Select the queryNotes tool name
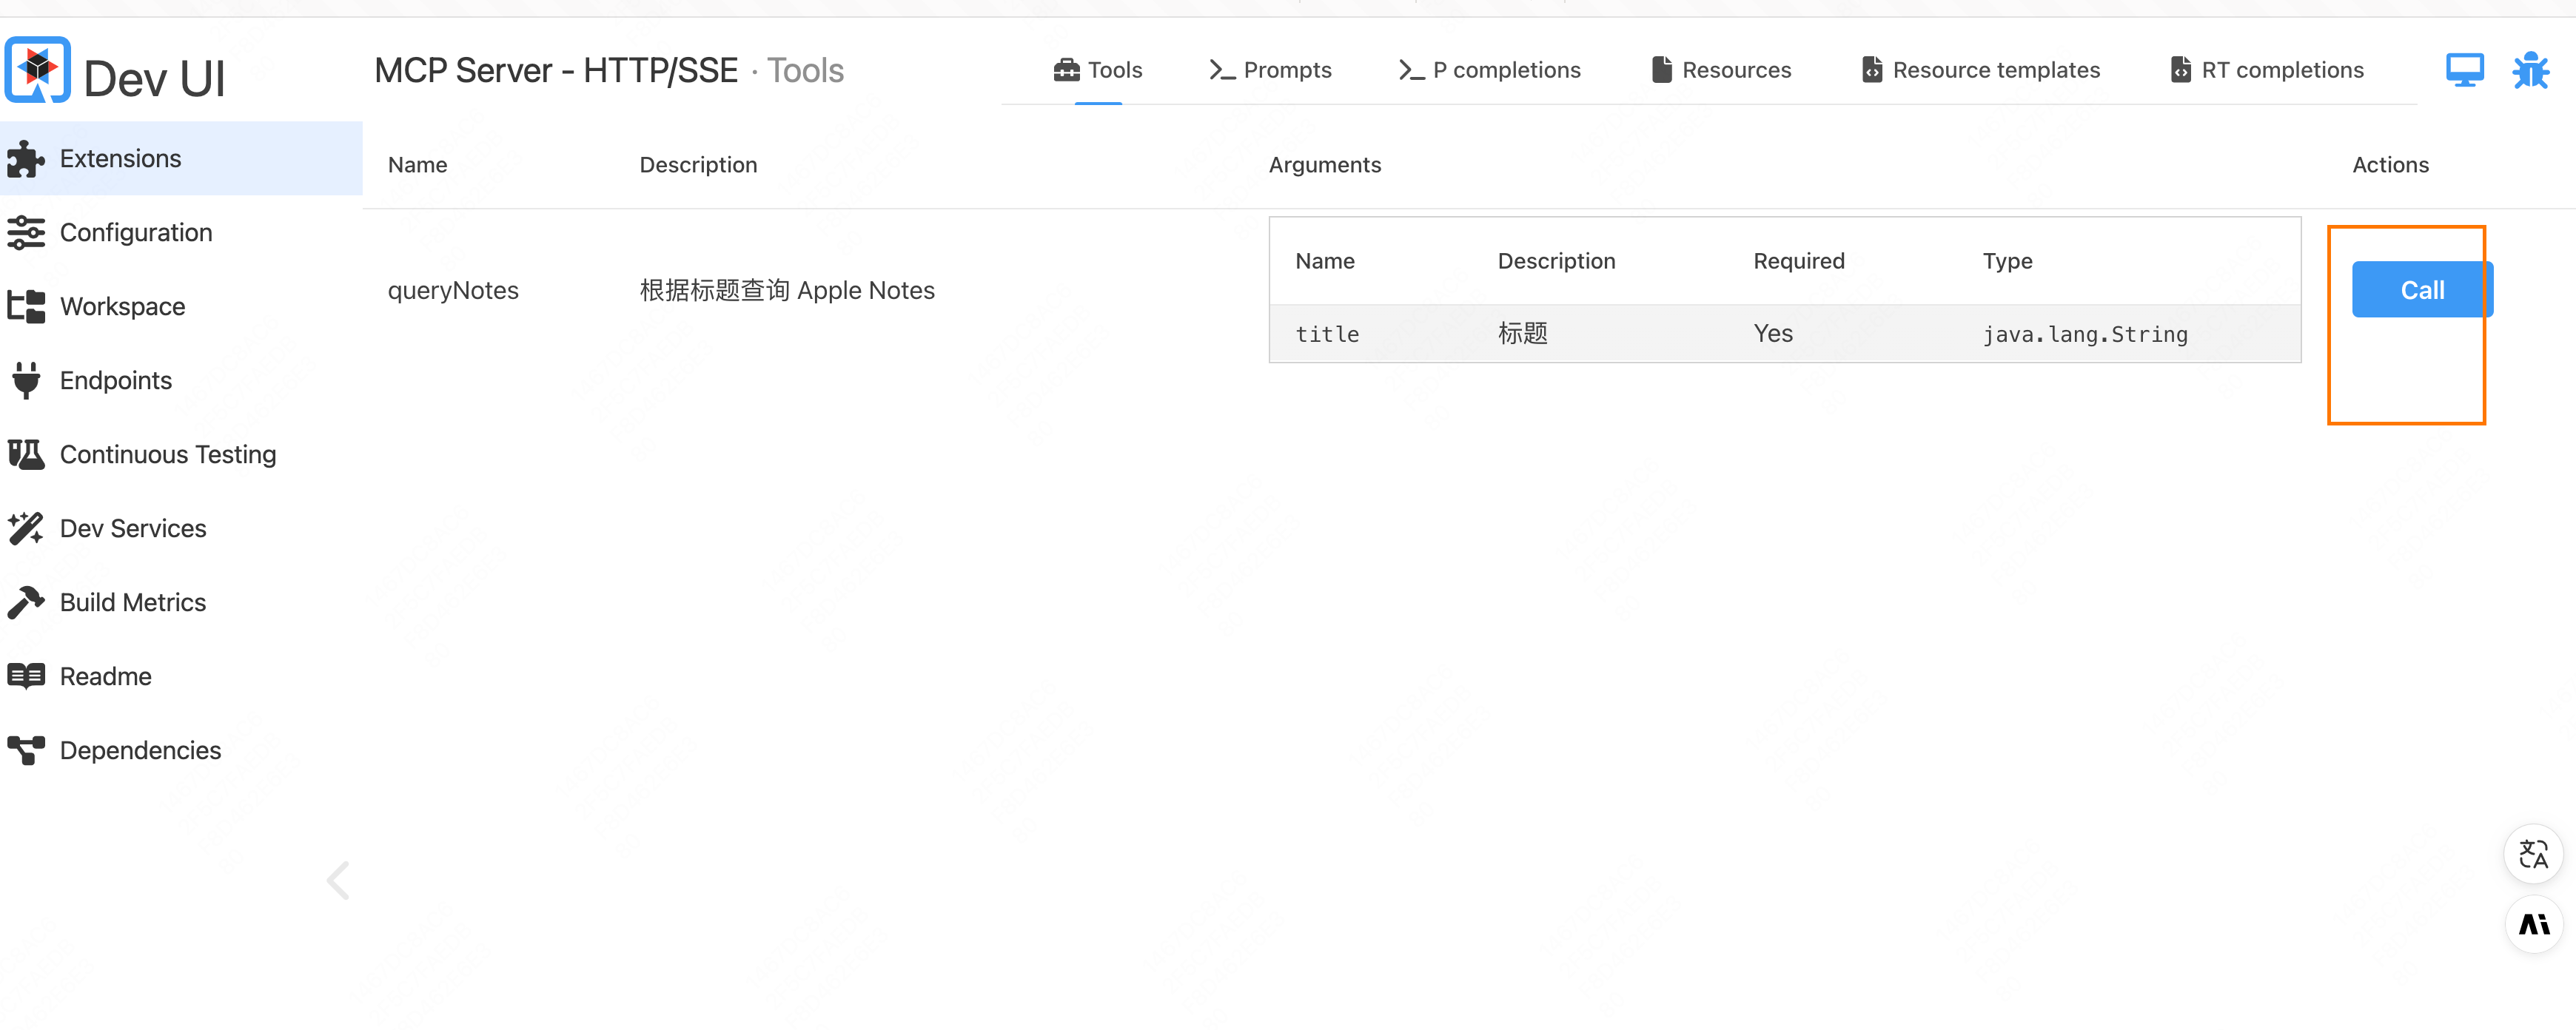 click(453, 291)
